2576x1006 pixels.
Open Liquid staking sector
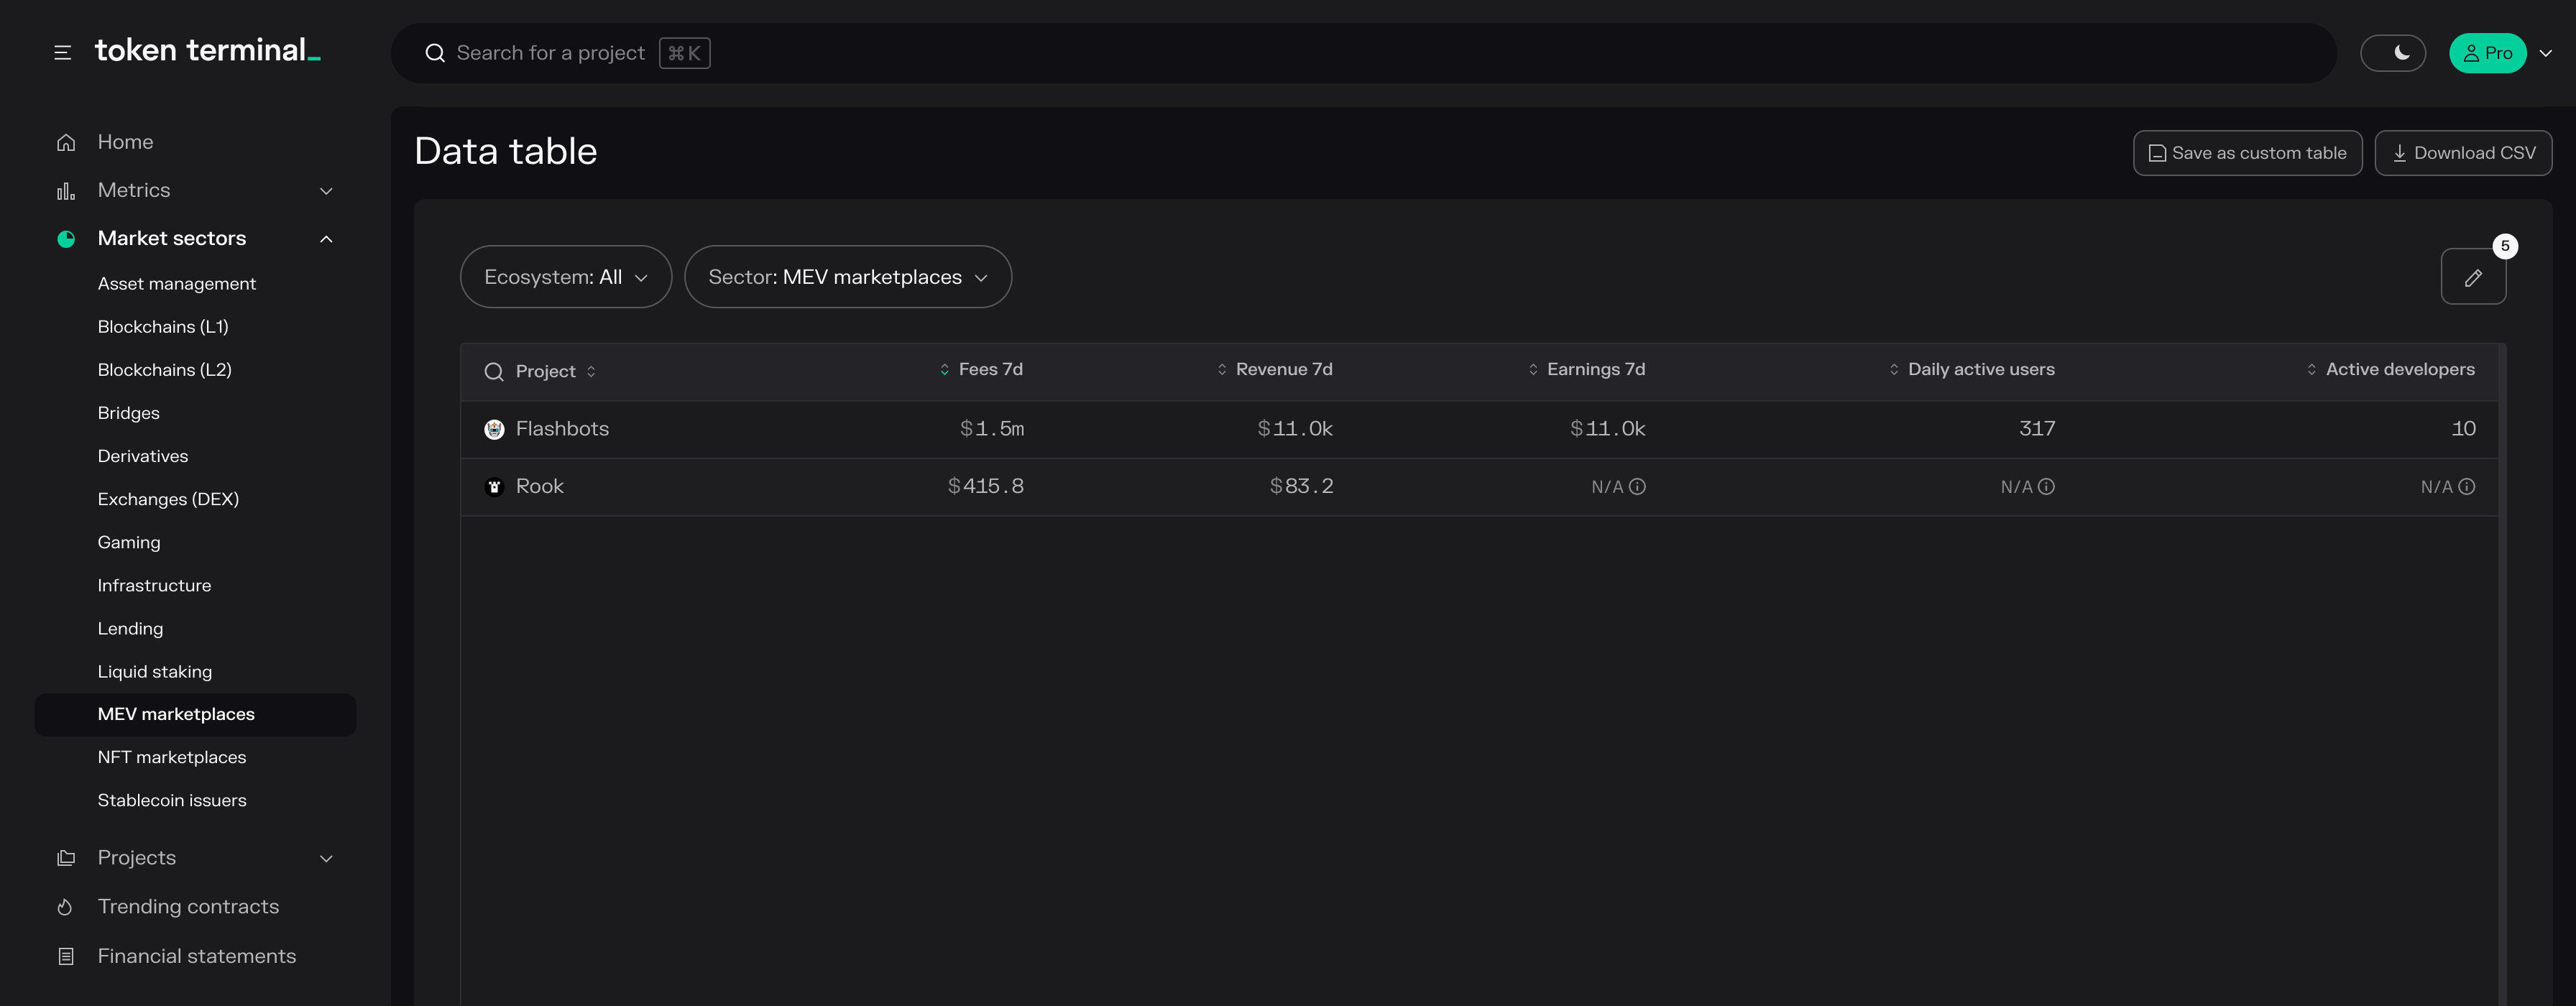155,671
